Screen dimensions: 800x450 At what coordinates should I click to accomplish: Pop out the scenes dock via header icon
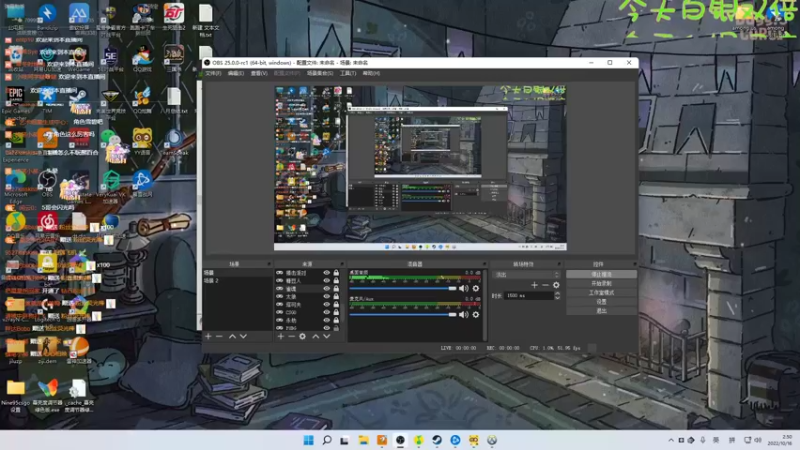coord(269,264)
